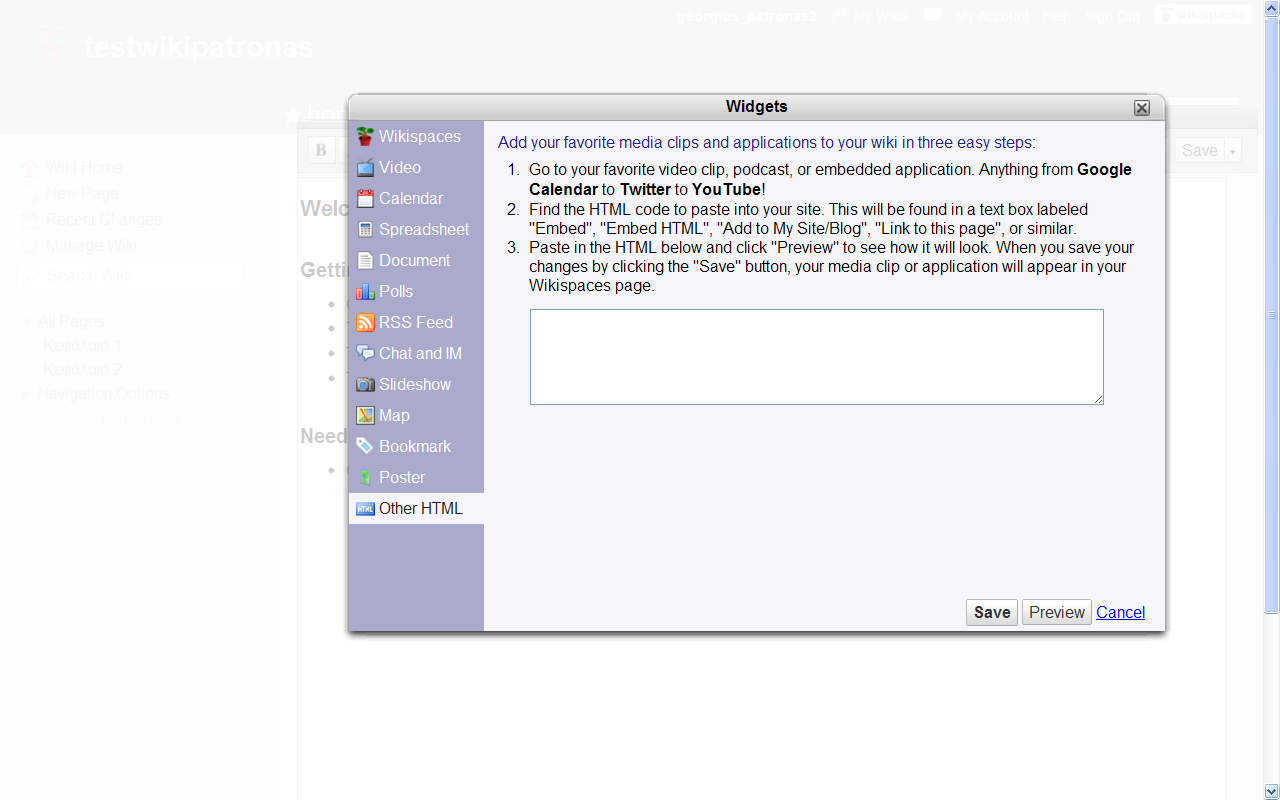Focus the HTML embed code text area
Screen dimensions: 1280x800
point(817,357)
